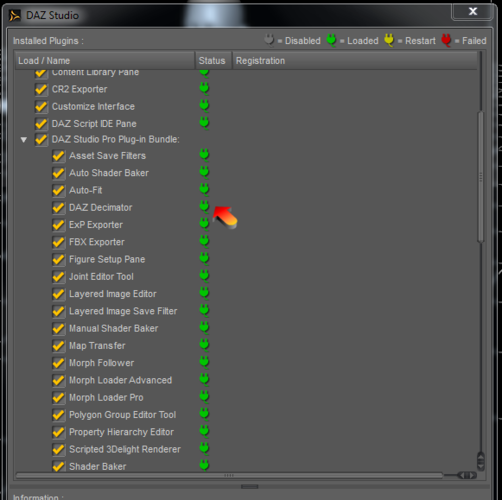This screenshot has width=502, height=500.
Task: Click the status plug icon for DAZ Script IDE Pane
Action: click(x=204, y=123)
